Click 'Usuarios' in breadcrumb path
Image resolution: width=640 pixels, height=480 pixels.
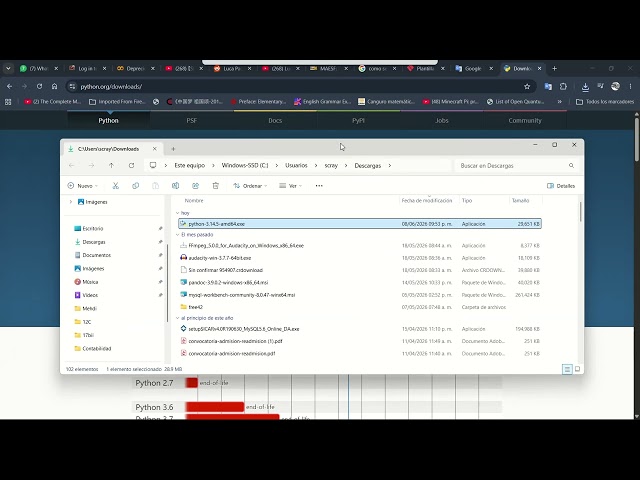click(296, 165)
